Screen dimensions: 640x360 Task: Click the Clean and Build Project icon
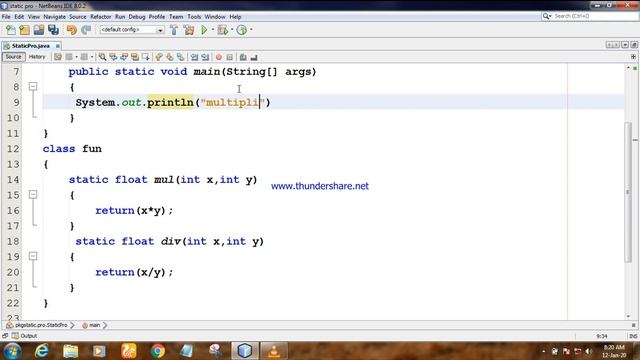point(189,30)
